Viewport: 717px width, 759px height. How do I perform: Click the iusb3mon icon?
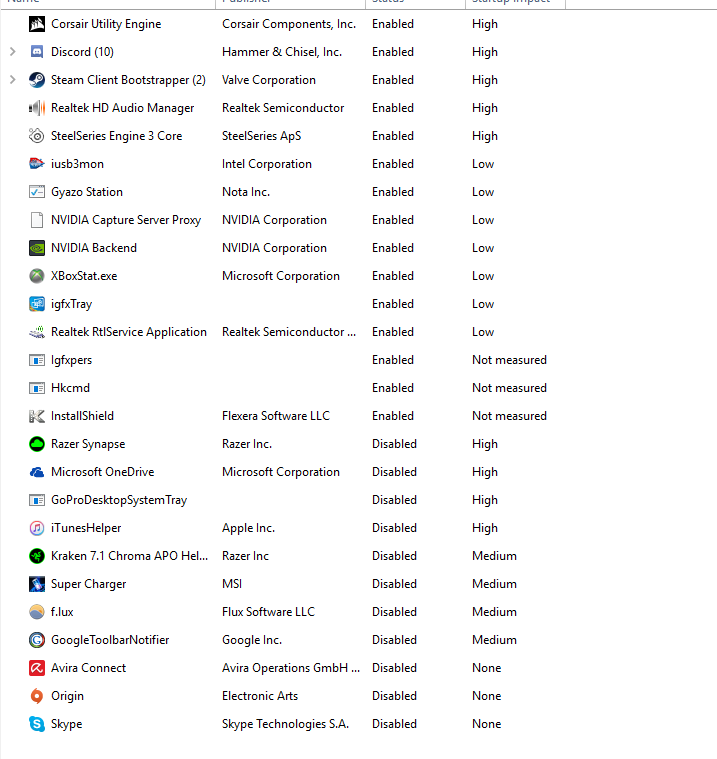point(37,164)
